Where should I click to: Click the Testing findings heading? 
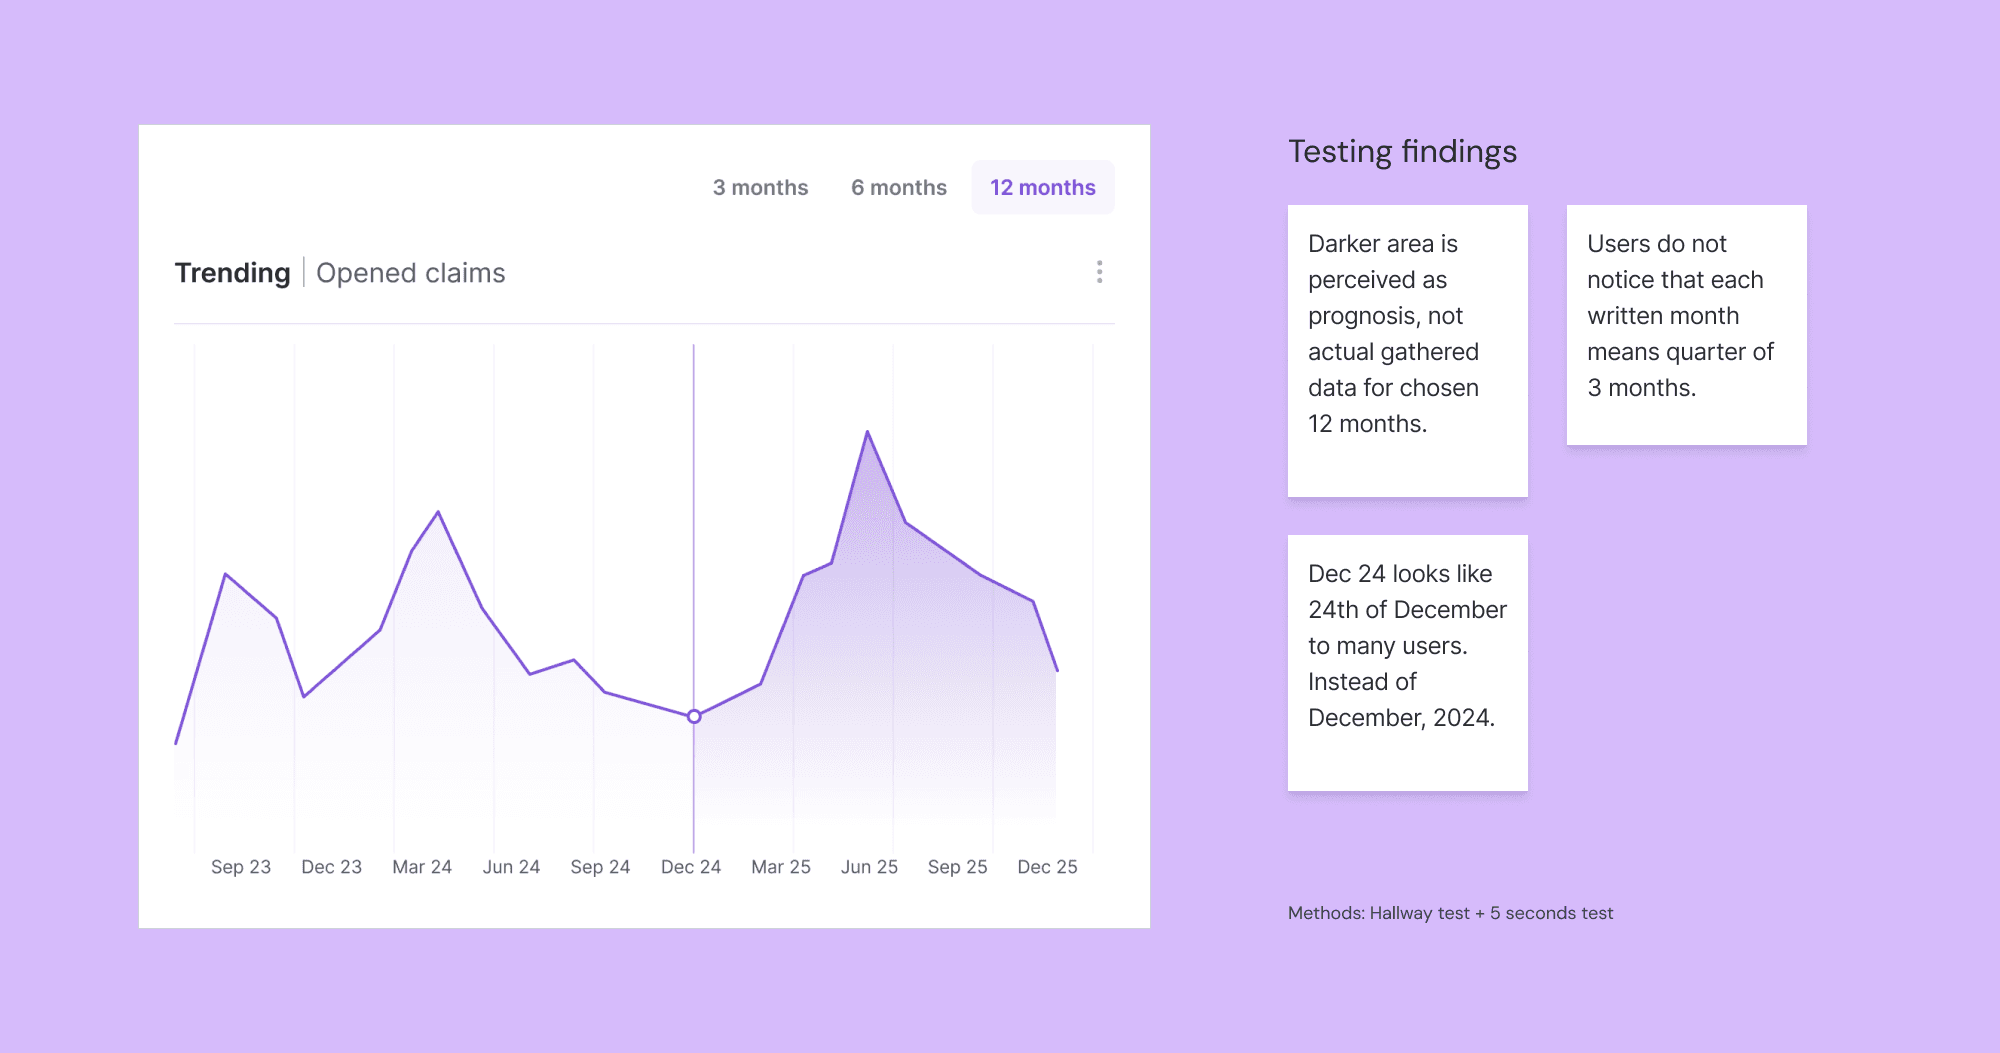tap(1403, 151)
